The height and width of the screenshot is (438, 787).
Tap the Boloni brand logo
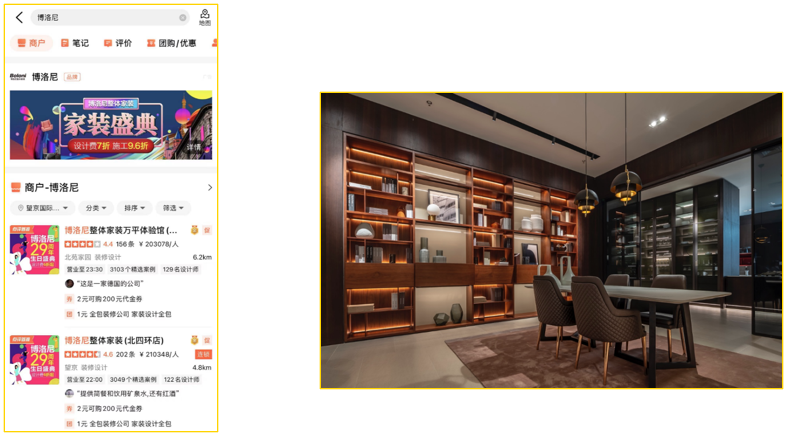(18, 77)
